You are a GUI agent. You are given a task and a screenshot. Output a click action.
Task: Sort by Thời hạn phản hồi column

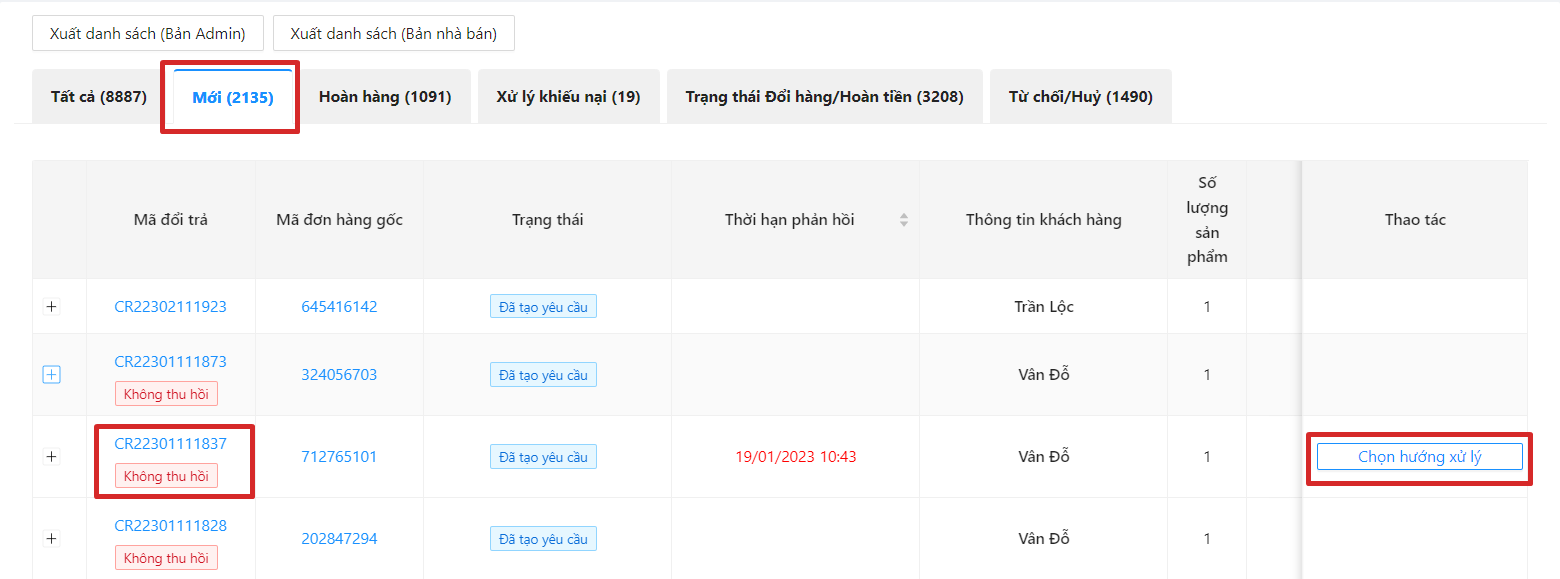coord(904,220)
